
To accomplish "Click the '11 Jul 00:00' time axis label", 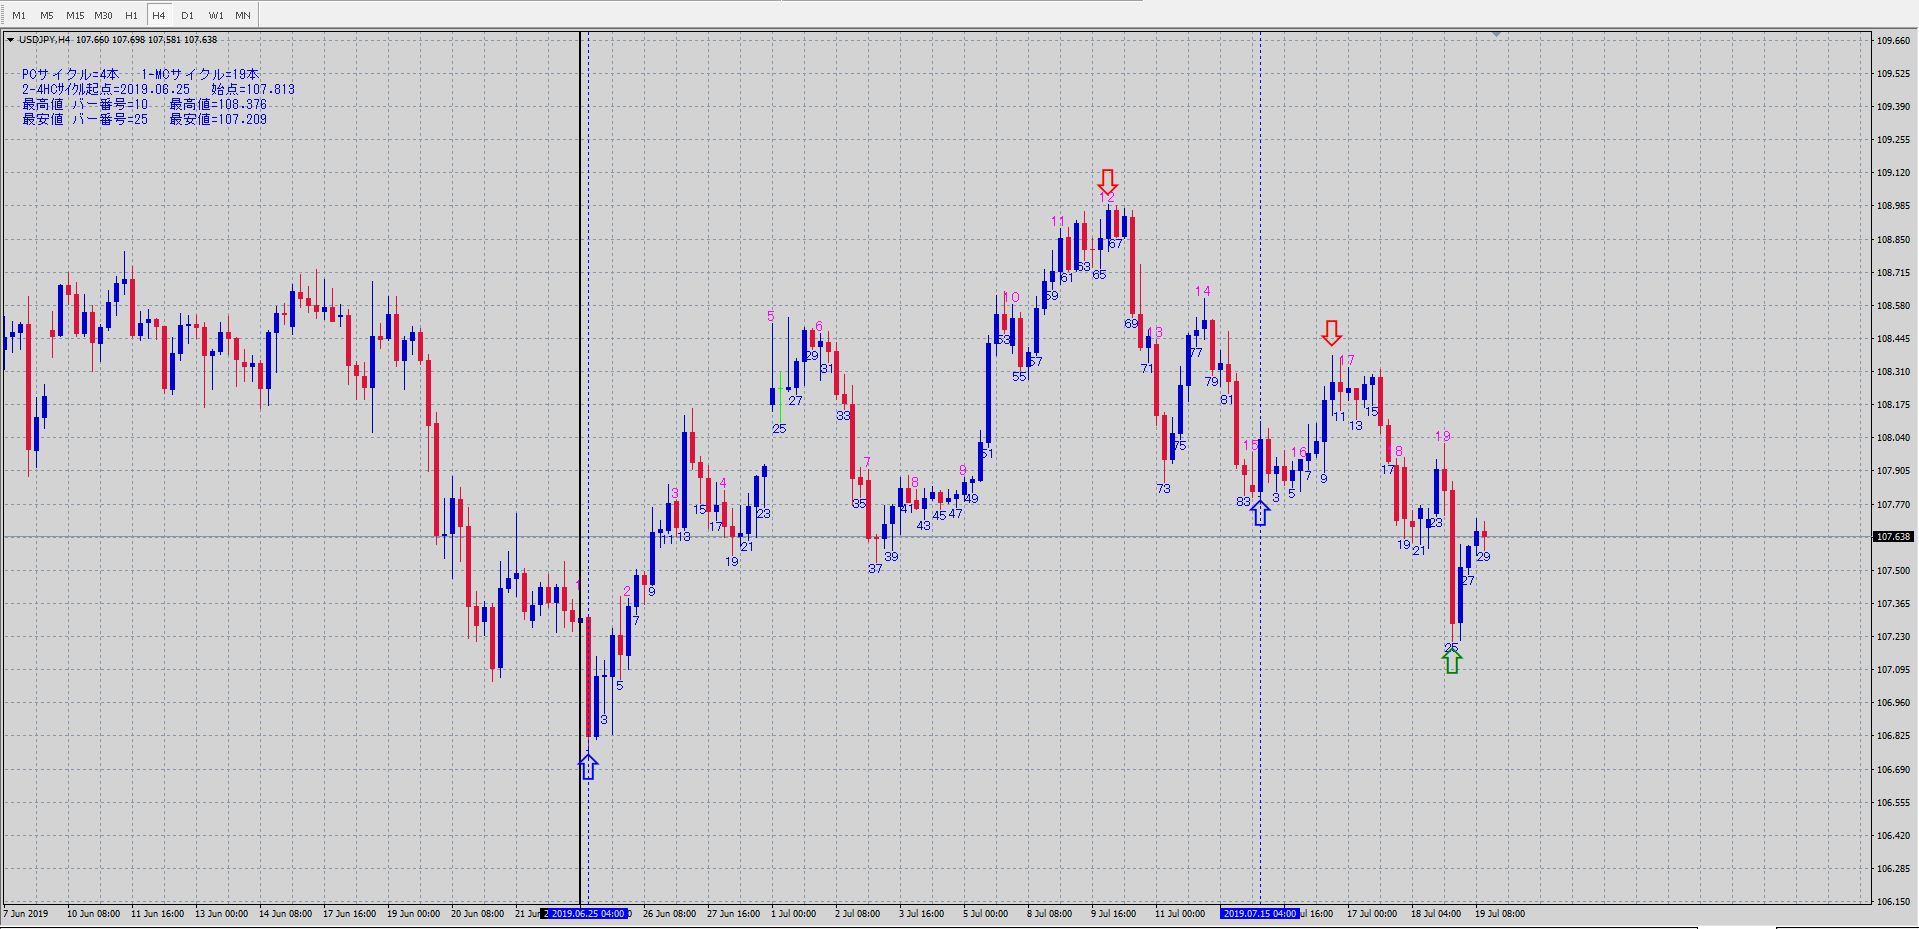I will pos(1180,913).
